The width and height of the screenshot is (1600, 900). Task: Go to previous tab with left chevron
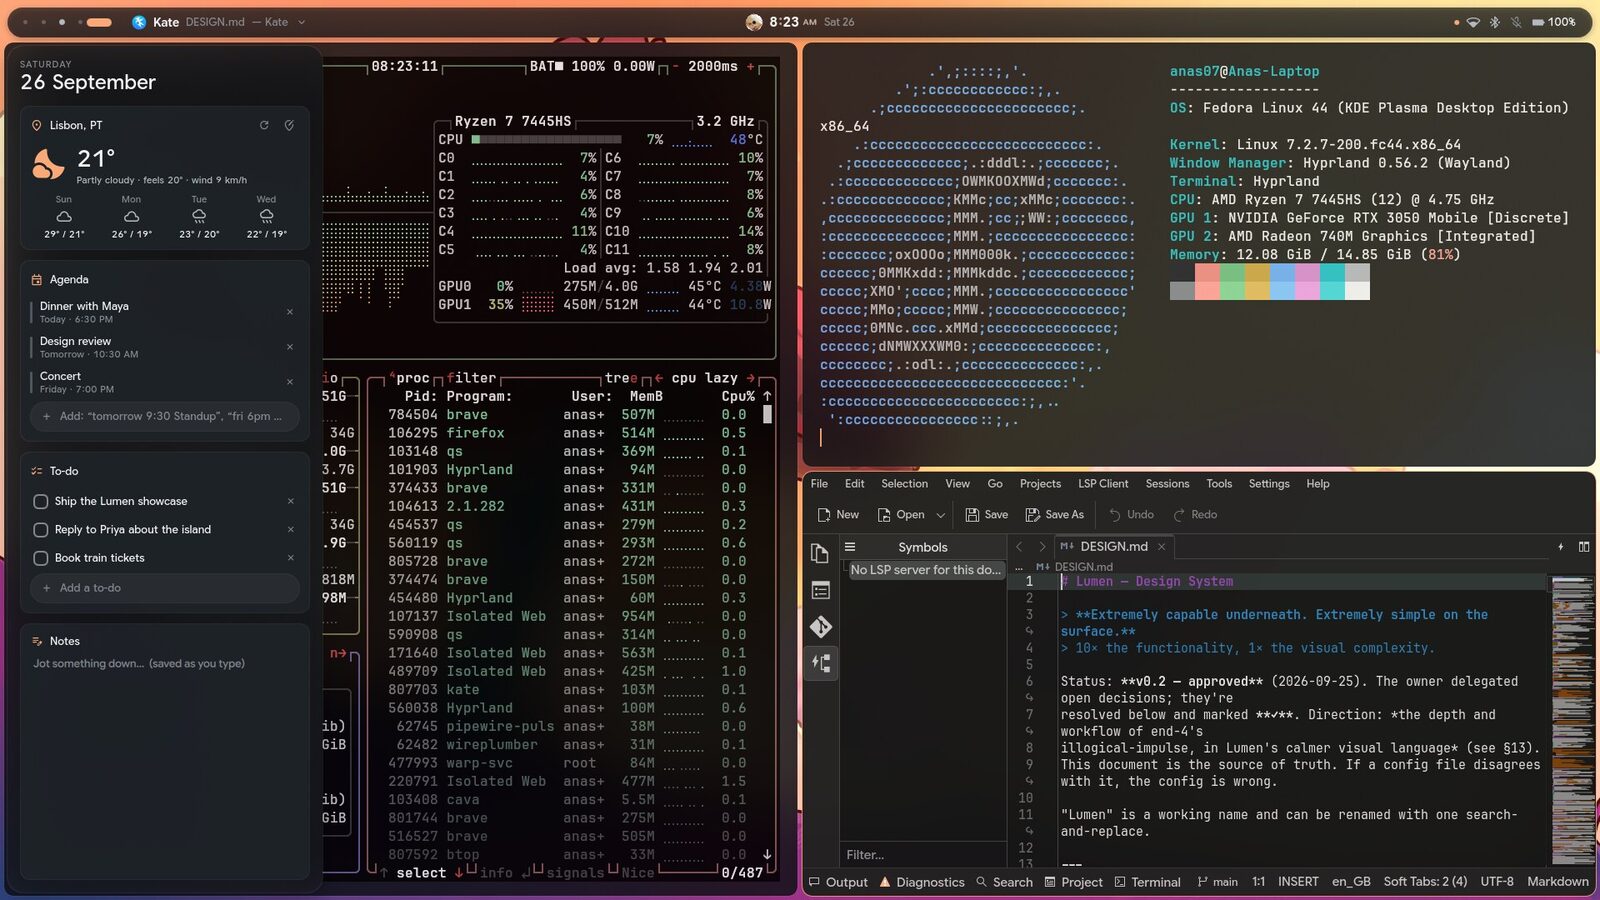pyautogui.click(x=1019, y=546)
